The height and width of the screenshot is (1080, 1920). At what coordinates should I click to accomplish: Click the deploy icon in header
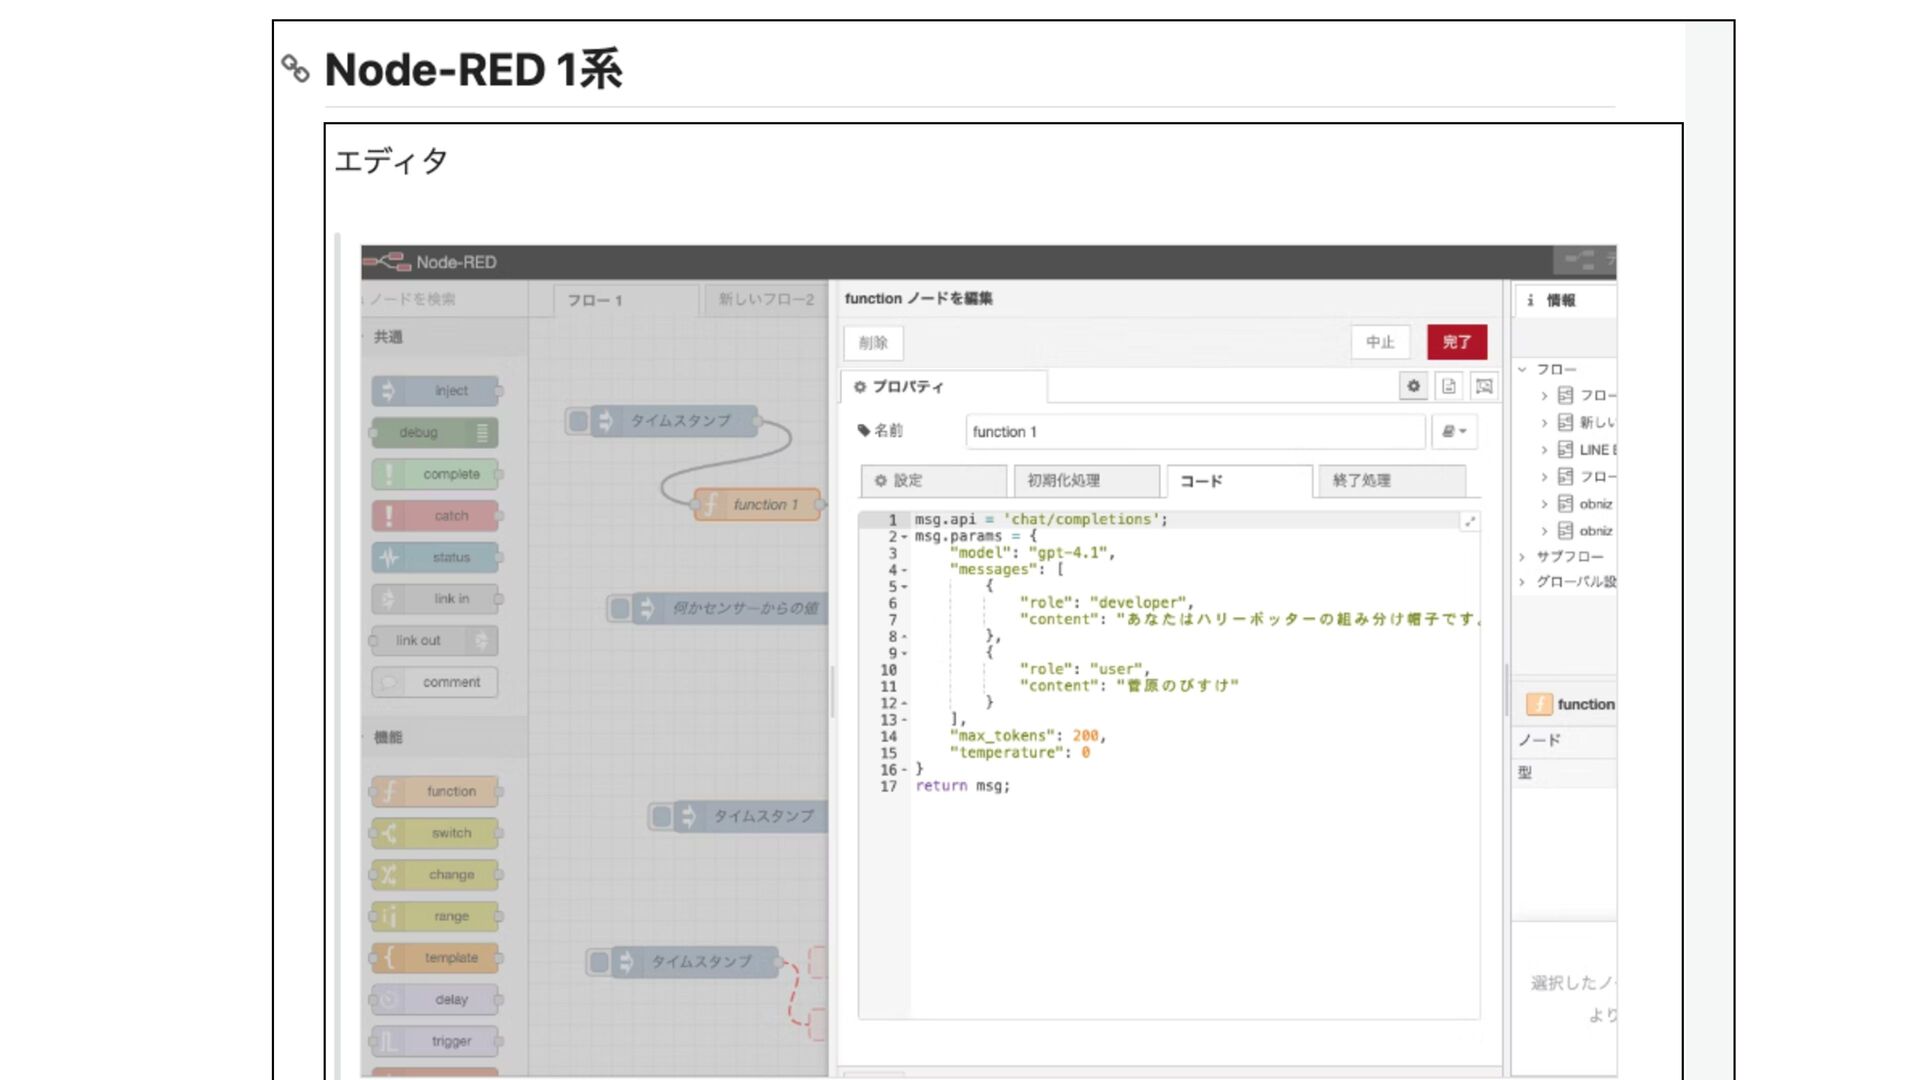tap(1580, 262)
